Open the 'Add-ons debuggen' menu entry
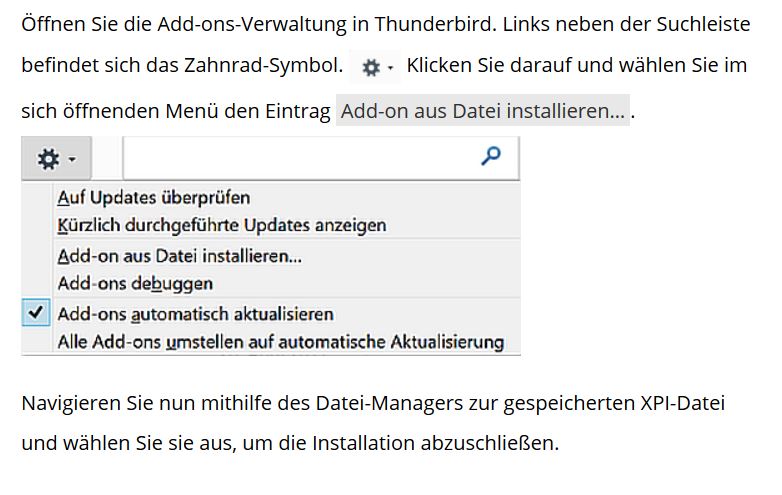The height and width of the screenshot is (495, 782). 135,283
